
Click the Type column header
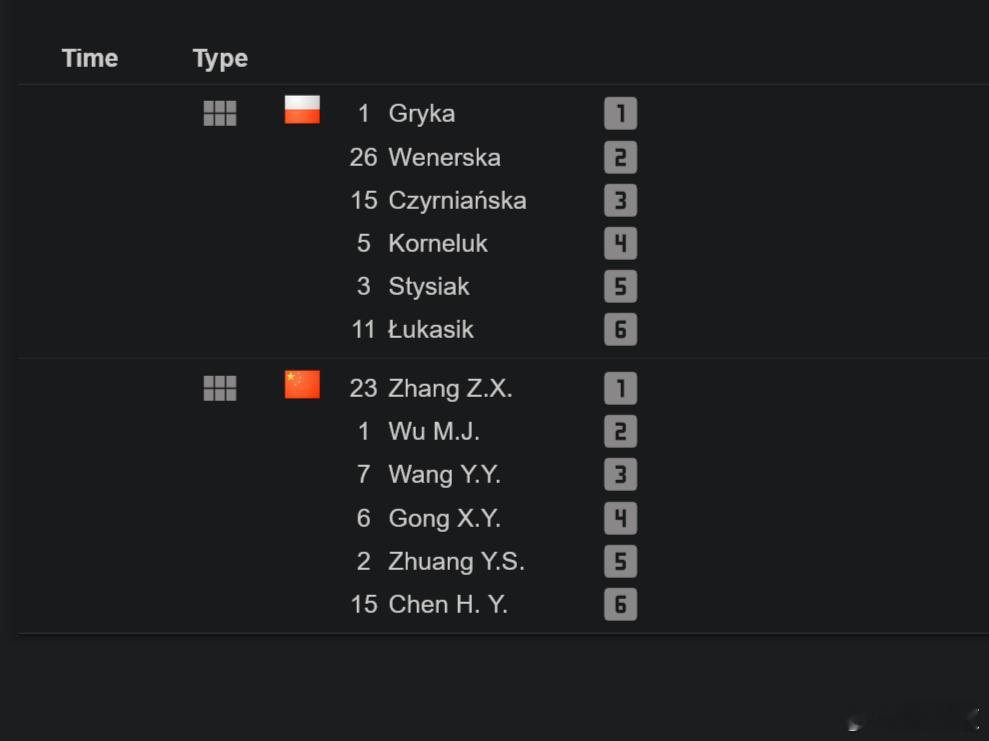[x=220, y=59]
